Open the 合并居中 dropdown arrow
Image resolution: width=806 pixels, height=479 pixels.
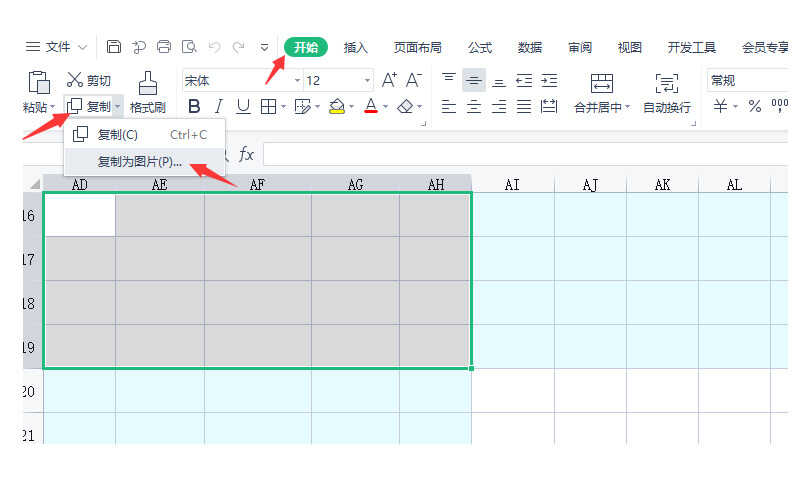pyautogui.click(x=627, y=107)
